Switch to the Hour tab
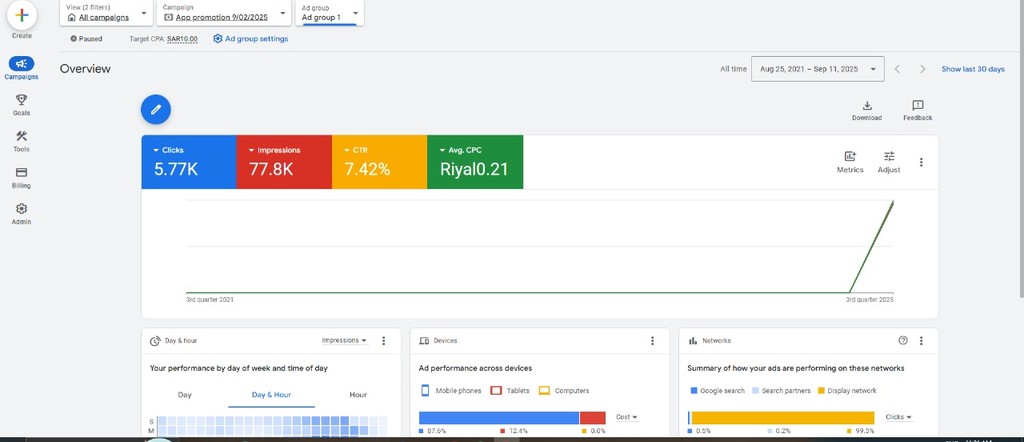The width and height of the screenshot is (1024, 442). 358,395
